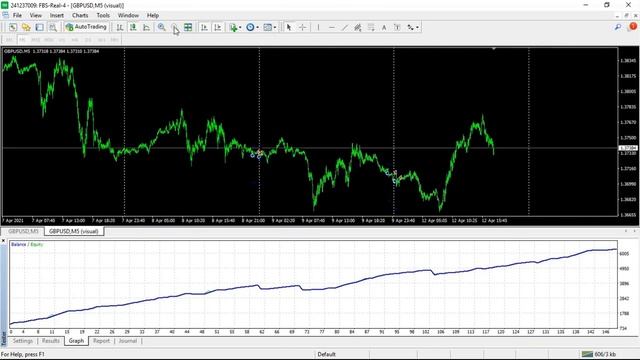Click the connection status bars icon
The image size is (640, 360).
(587, 354)
